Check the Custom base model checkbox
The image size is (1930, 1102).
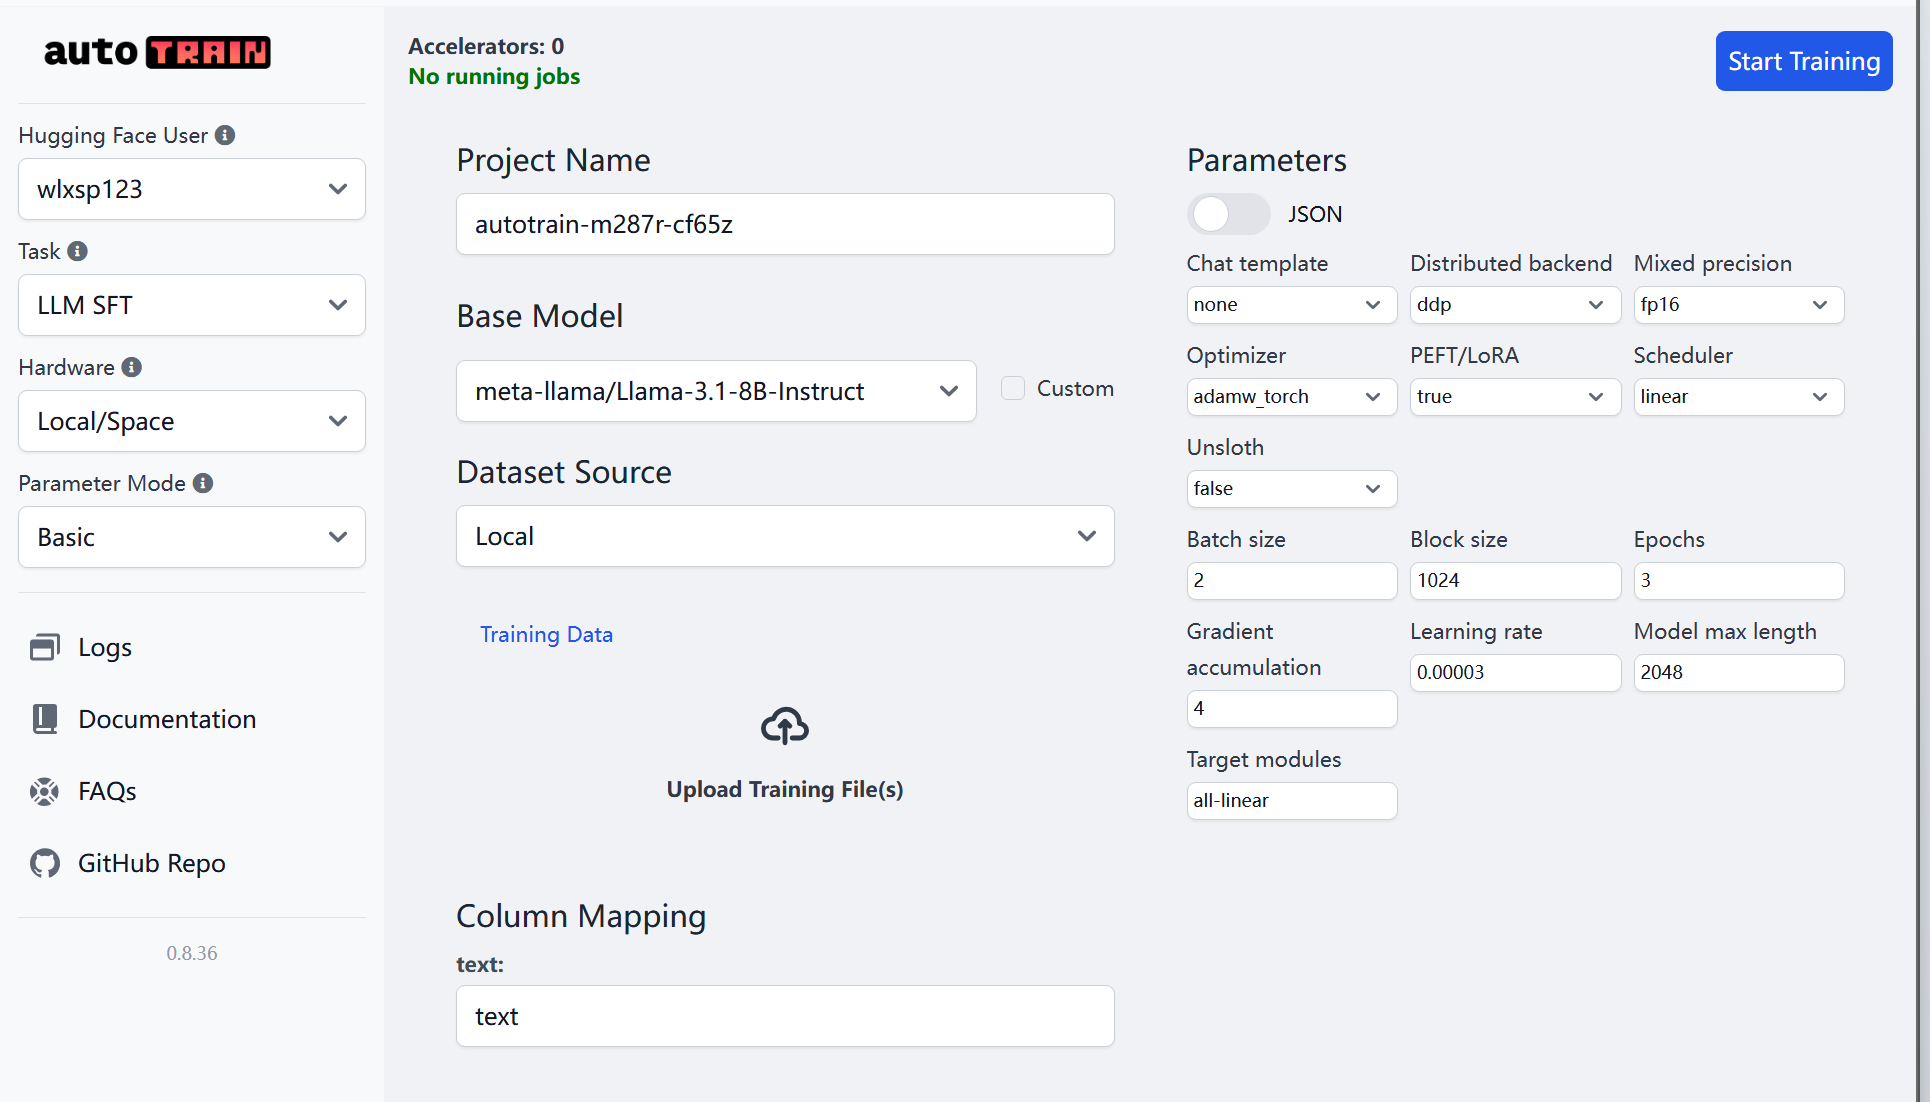pyautogui.click(x=1013, y=388)
